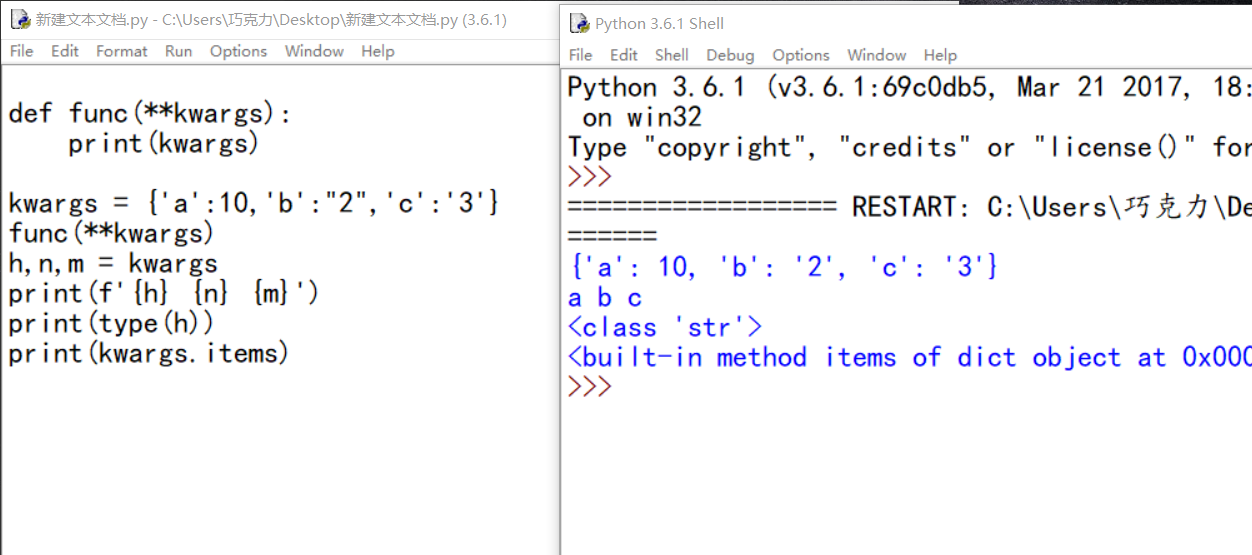Image resolution: width=1252 pixels, height=555 pixels.
Task: Click the Python Shell title bar icon
Action: (579, 23)
